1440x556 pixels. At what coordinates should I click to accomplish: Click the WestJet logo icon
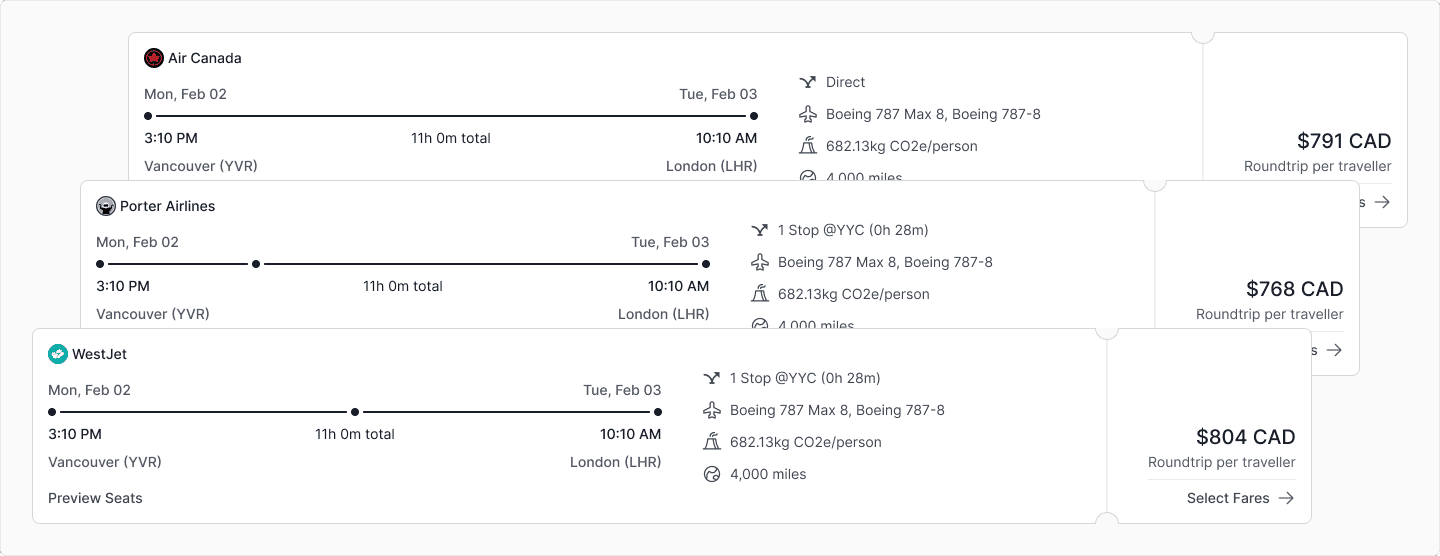tap(57, 354)
